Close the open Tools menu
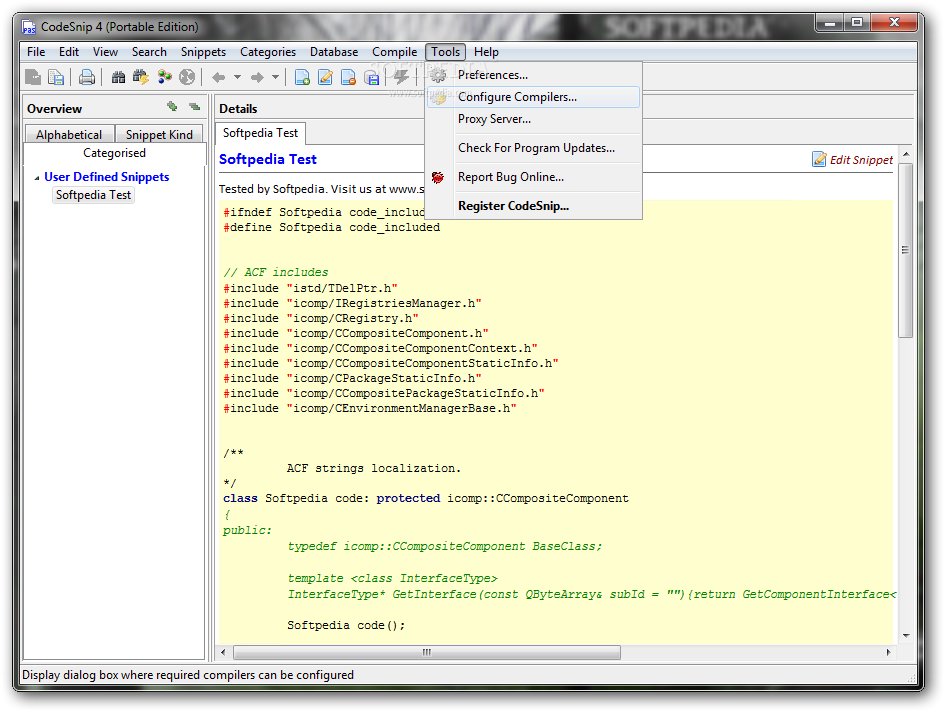Viewport: 945px width, 712px height. click(445, 52)
